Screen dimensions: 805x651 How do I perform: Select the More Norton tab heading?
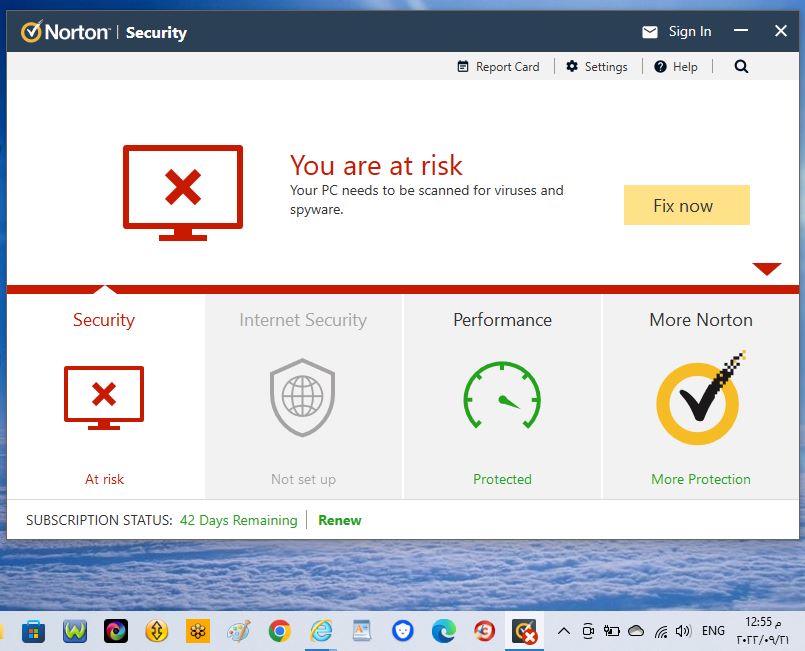(x=701, y=320)
